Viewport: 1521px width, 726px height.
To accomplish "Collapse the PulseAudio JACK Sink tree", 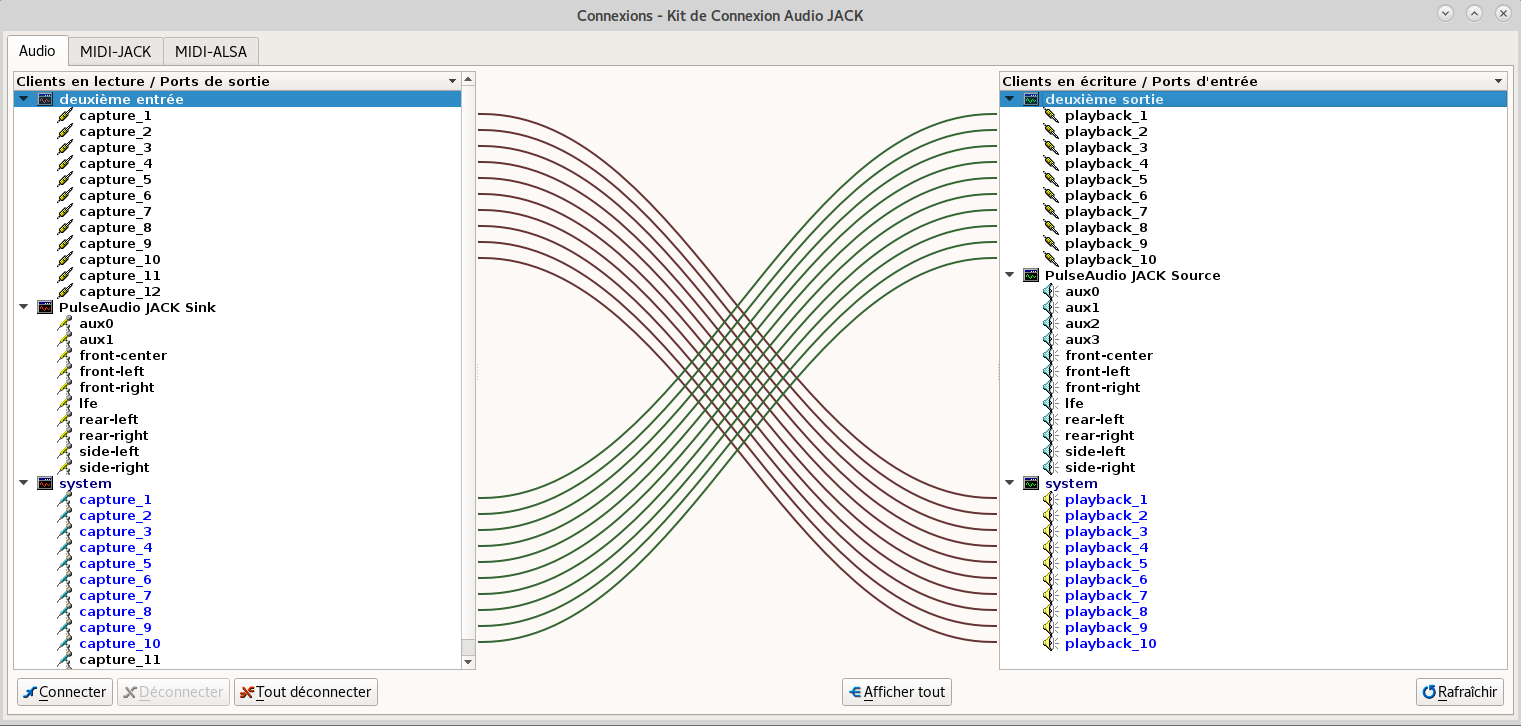I will pos(23,307).
